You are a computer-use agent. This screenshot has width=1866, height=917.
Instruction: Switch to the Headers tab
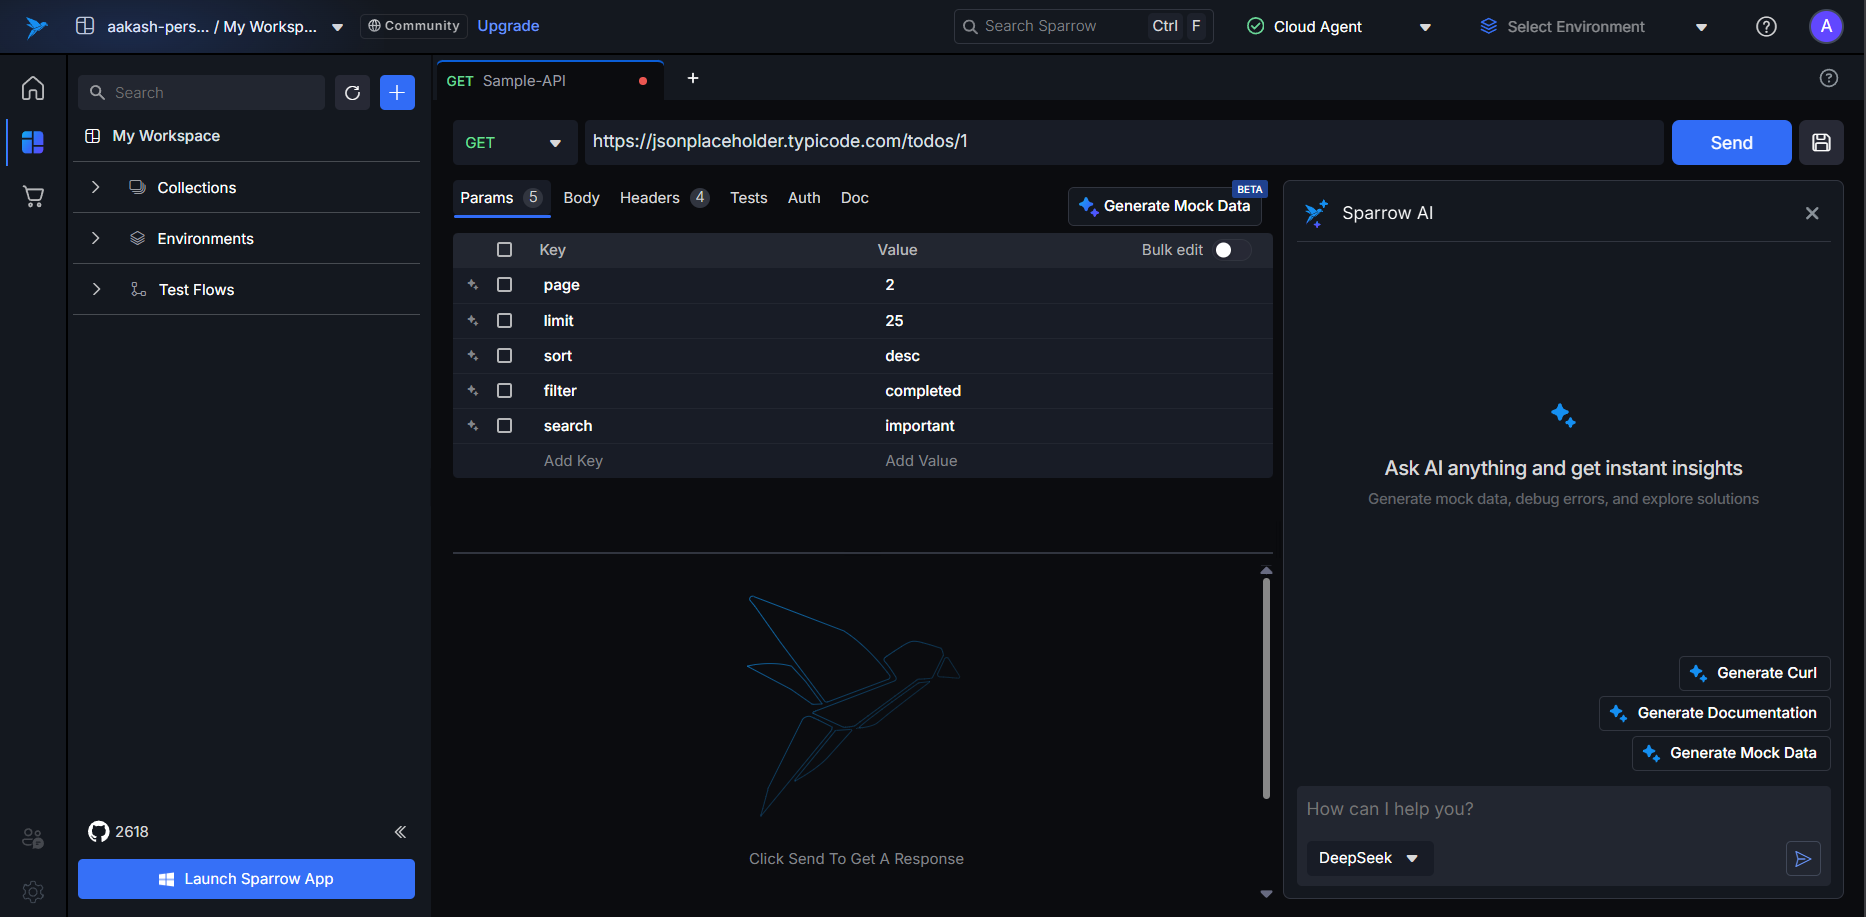click(650, 198)
